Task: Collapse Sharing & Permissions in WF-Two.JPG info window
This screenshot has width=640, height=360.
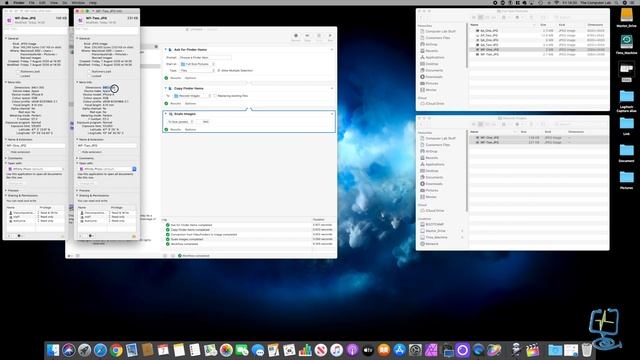Action: (77, 196)
